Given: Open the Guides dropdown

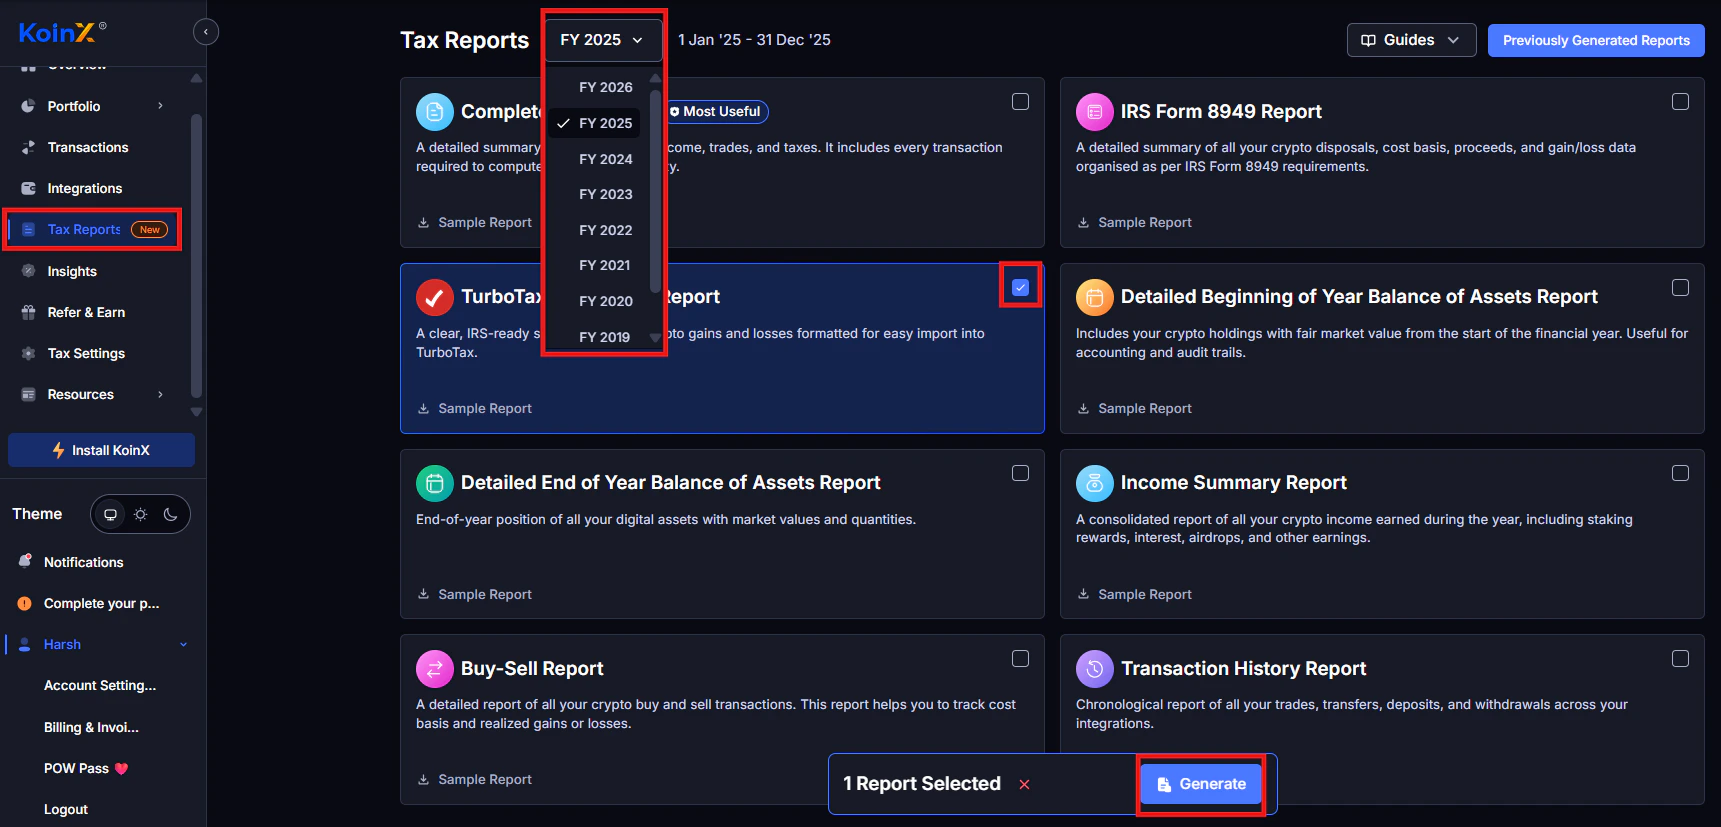Looking at the screenshot, I should coord(1411,40).
